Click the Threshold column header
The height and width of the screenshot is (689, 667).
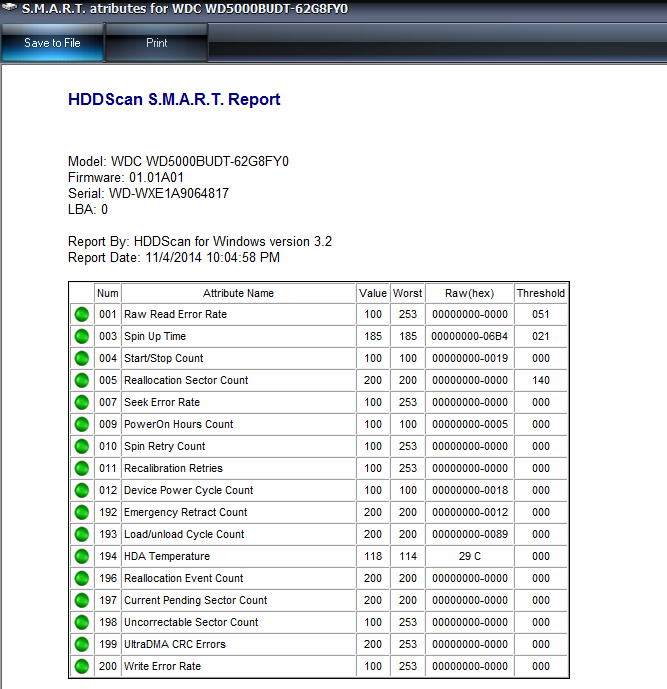tap(540, 293)
